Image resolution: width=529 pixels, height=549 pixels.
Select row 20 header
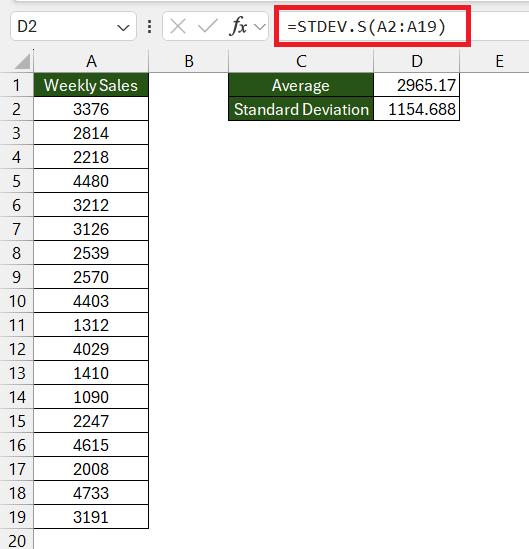(x=16, y=540)
